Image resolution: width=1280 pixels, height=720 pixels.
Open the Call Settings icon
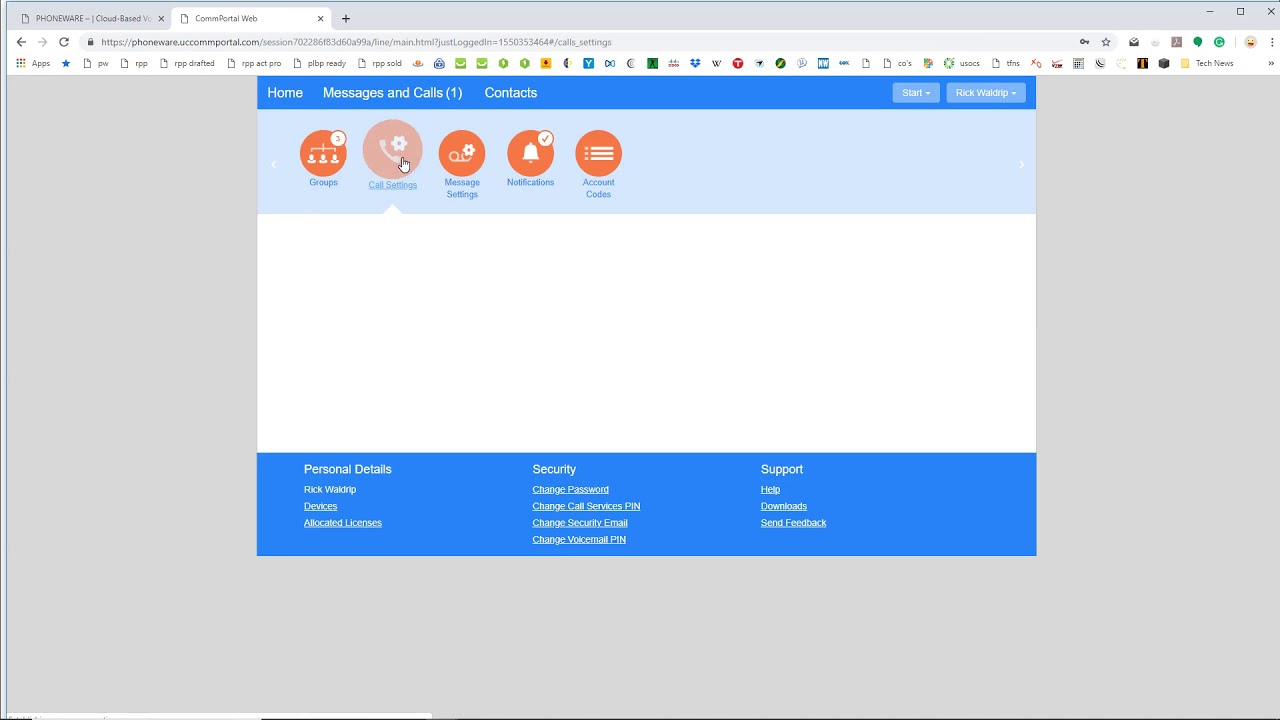[x=392, y=150]
